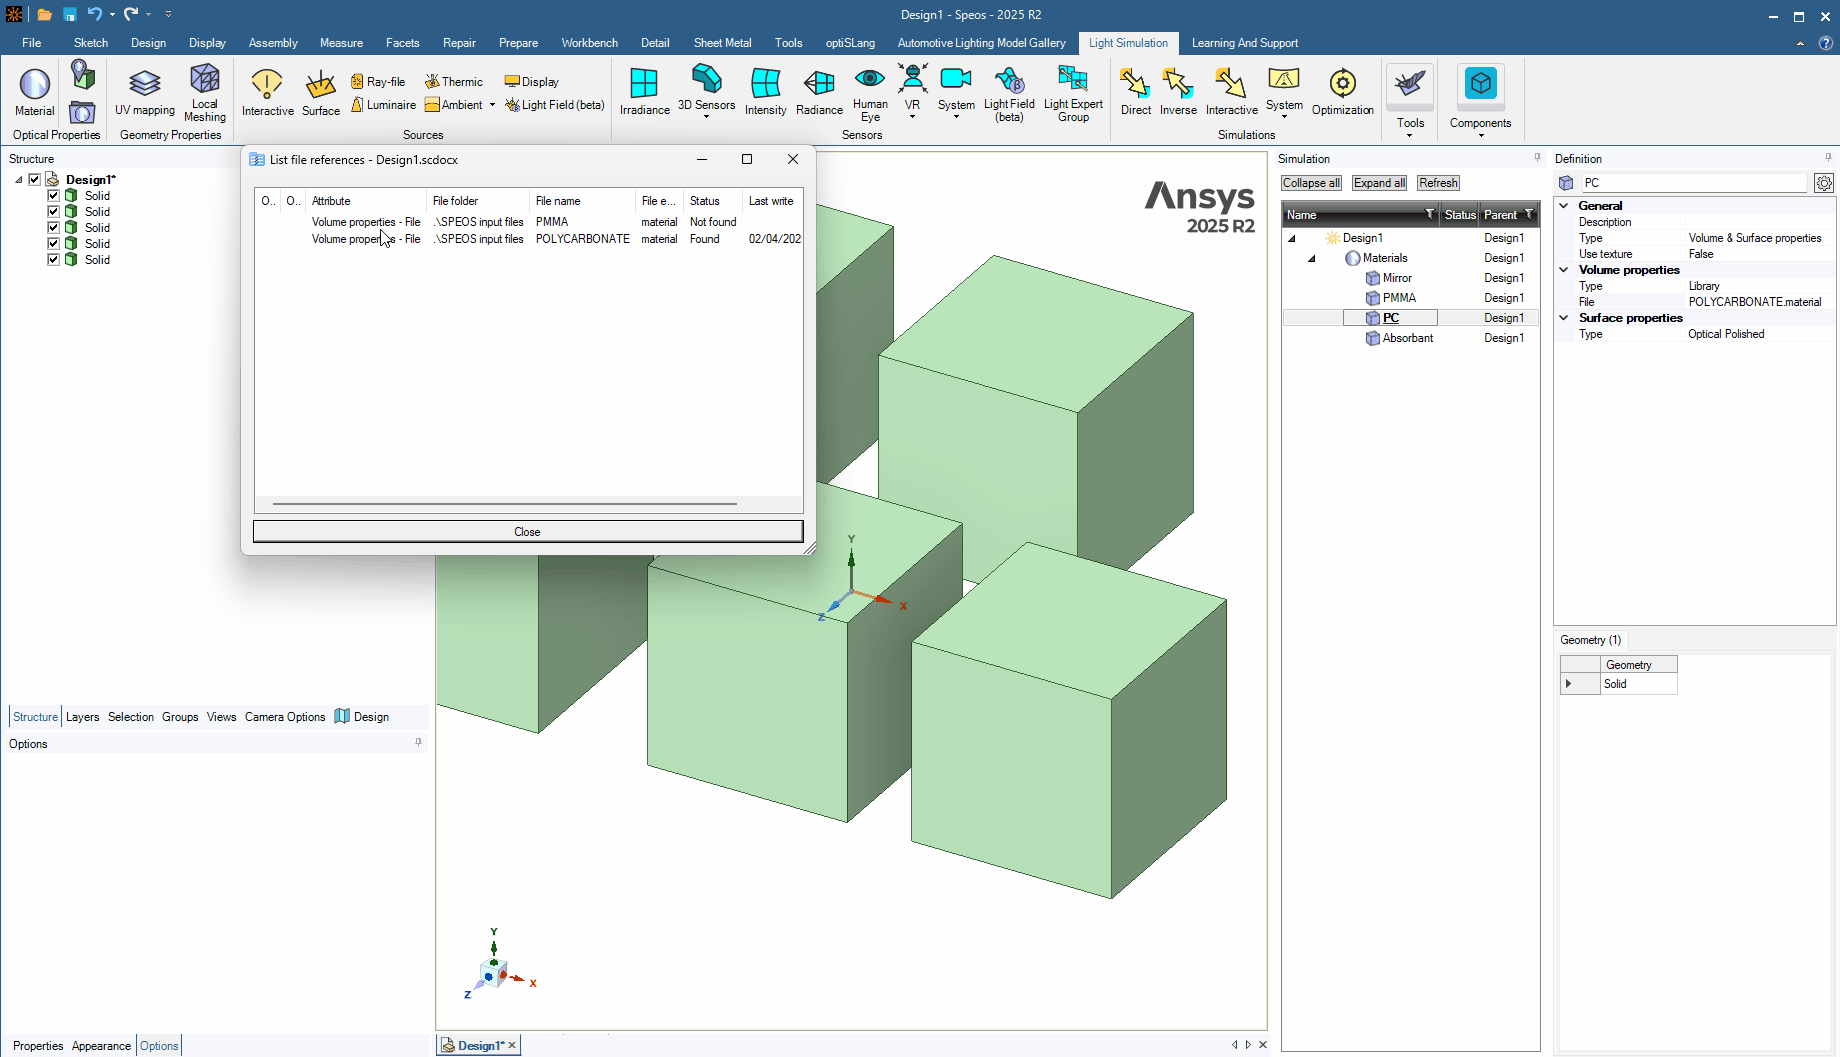This screenshot has width=1840, height=1057.
Task: Uncheck the fourth Solid checkbox in Structure
Action: [x=54, y=244]
